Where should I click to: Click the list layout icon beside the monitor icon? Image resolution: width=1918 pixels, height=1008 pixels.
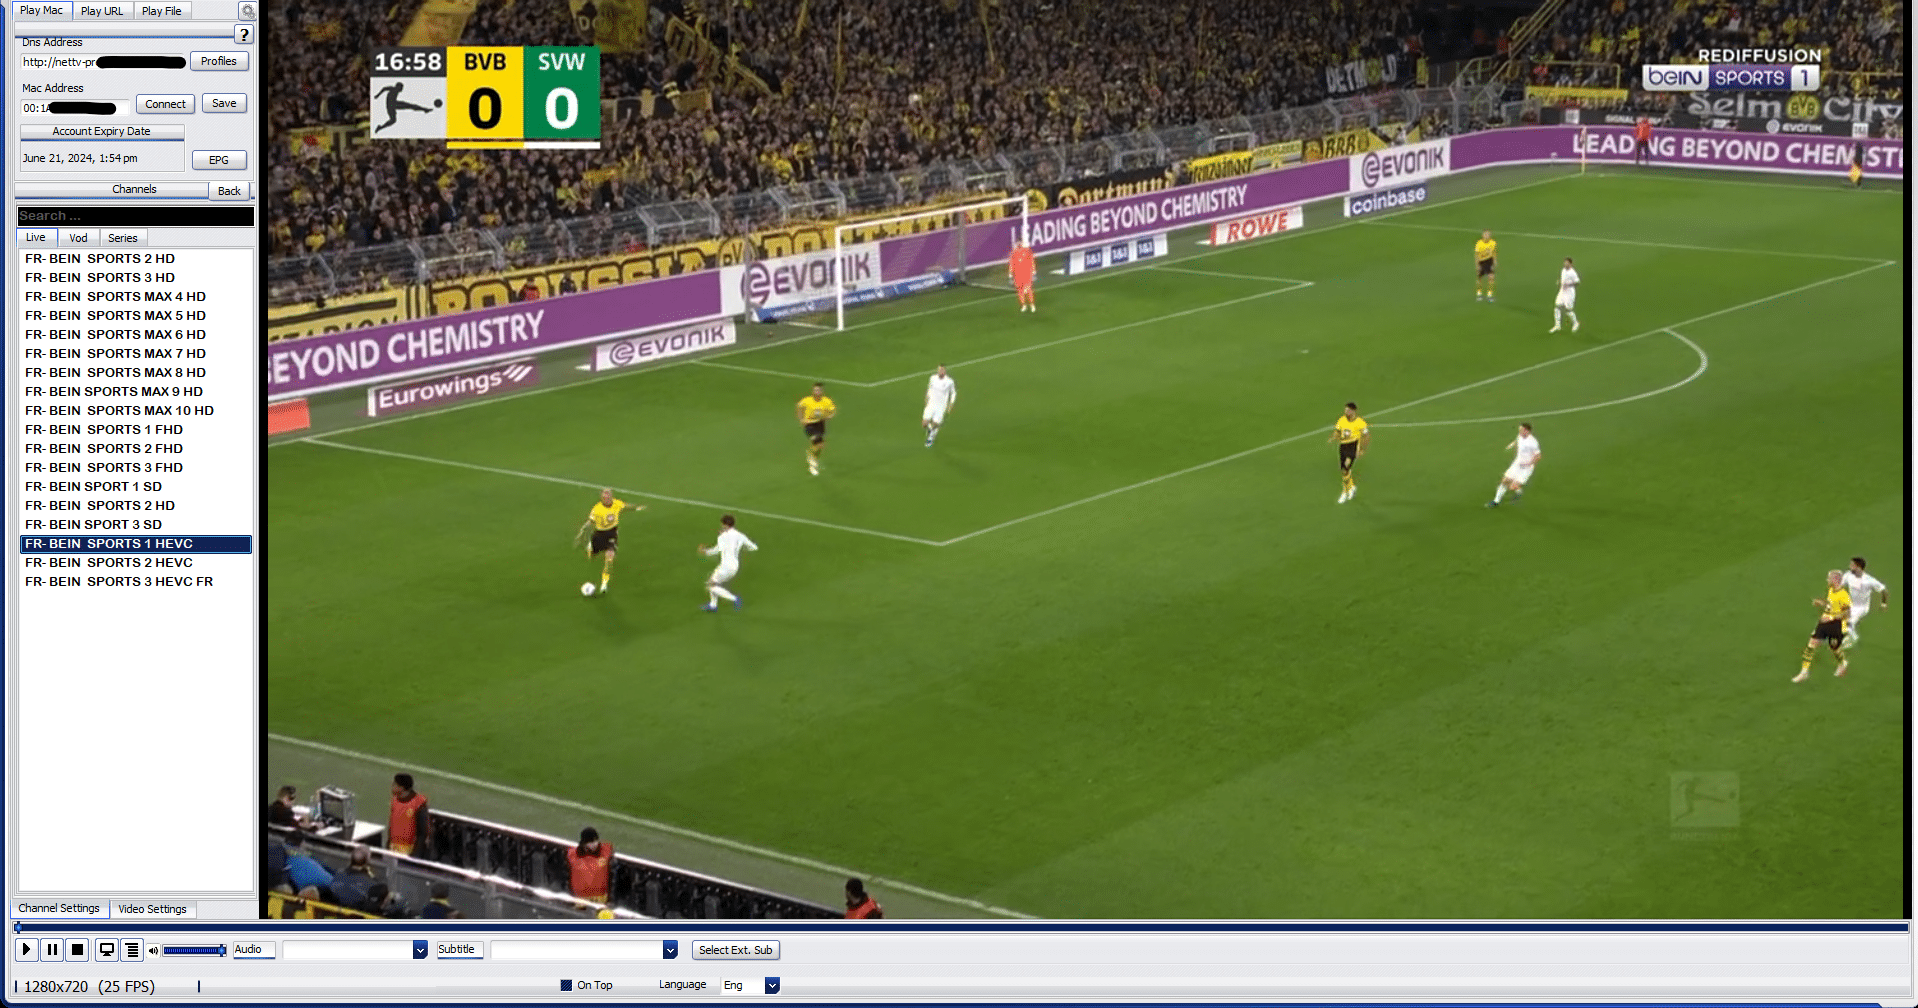click(132, 950)
